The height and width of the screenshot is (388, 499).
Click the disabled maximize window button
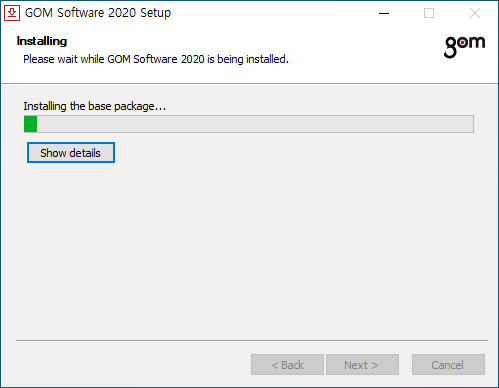tap(429, 13)
